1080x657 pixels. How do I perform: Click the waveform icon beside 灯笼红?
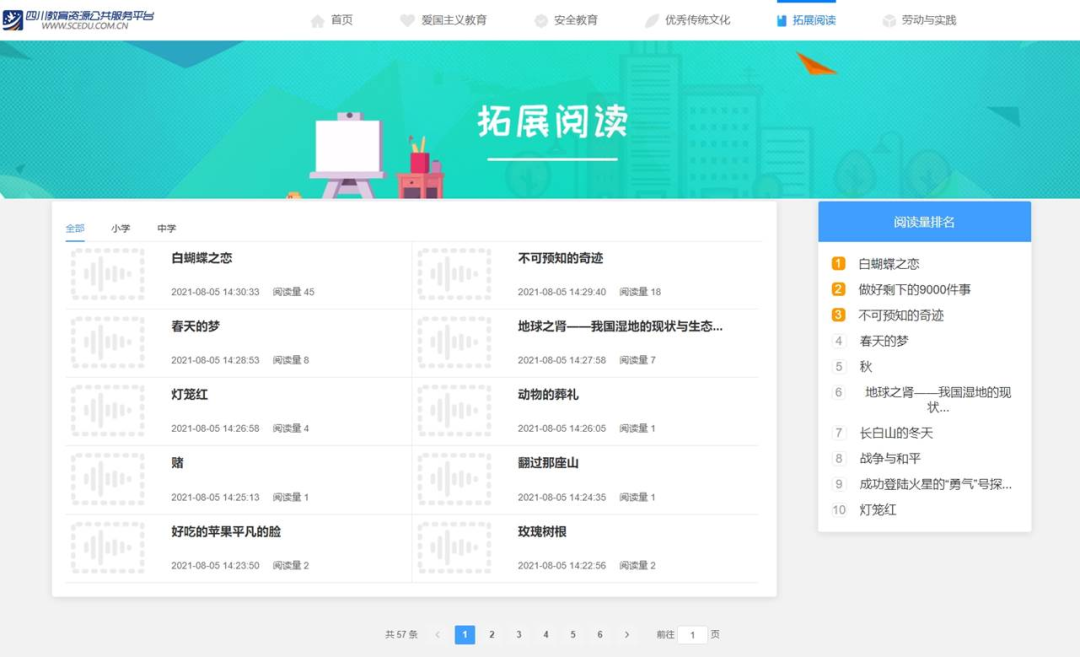(108, 410)
